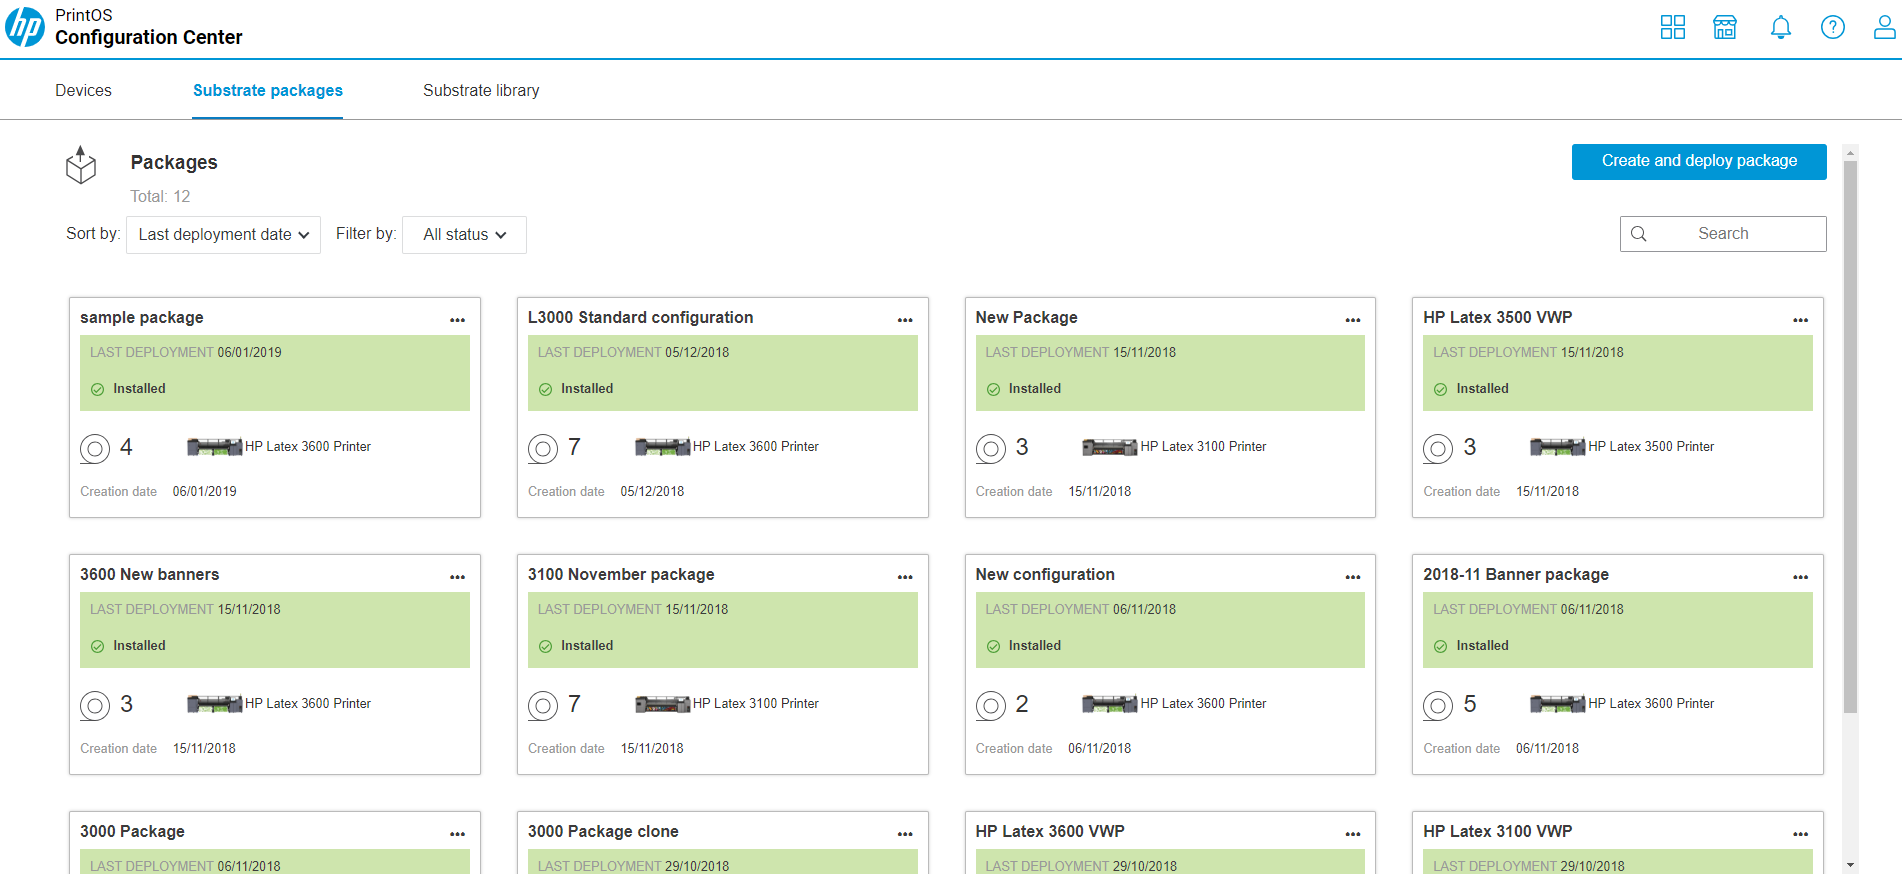Click printer image in New Package card
1902x881 pixels.
click(x=1109, y=447)
